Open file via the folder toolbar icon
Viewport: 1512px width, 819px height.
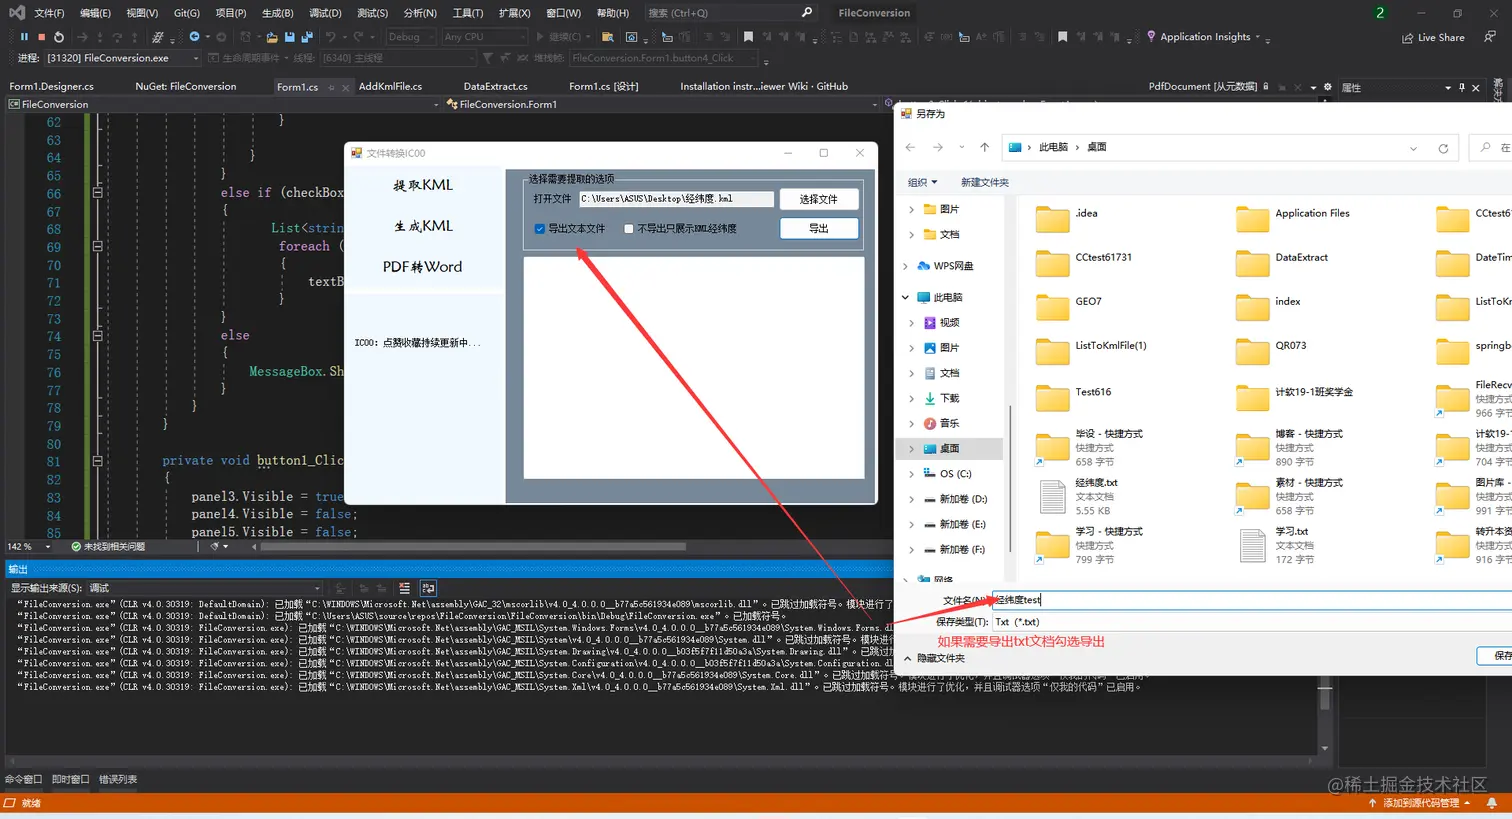(x=272, y=37)
